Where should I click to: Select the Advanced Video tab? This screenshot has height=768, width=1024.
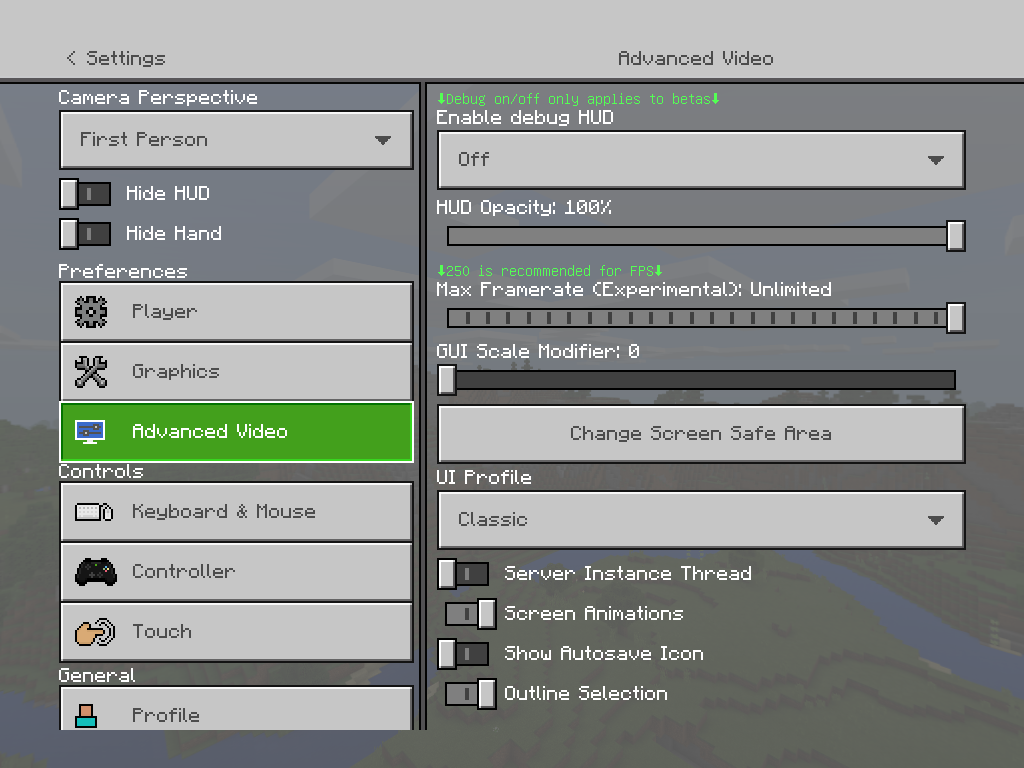236,432
